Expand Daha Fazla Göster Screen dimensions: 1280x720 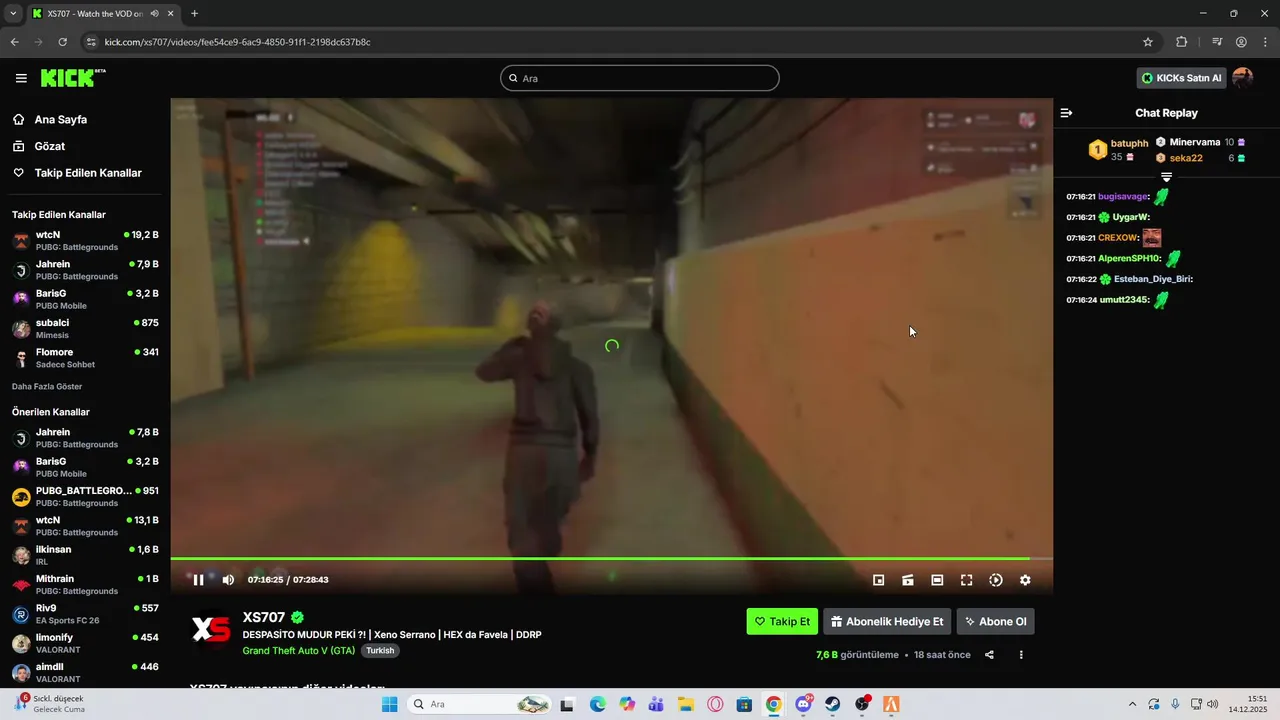(x=47, y=386)
